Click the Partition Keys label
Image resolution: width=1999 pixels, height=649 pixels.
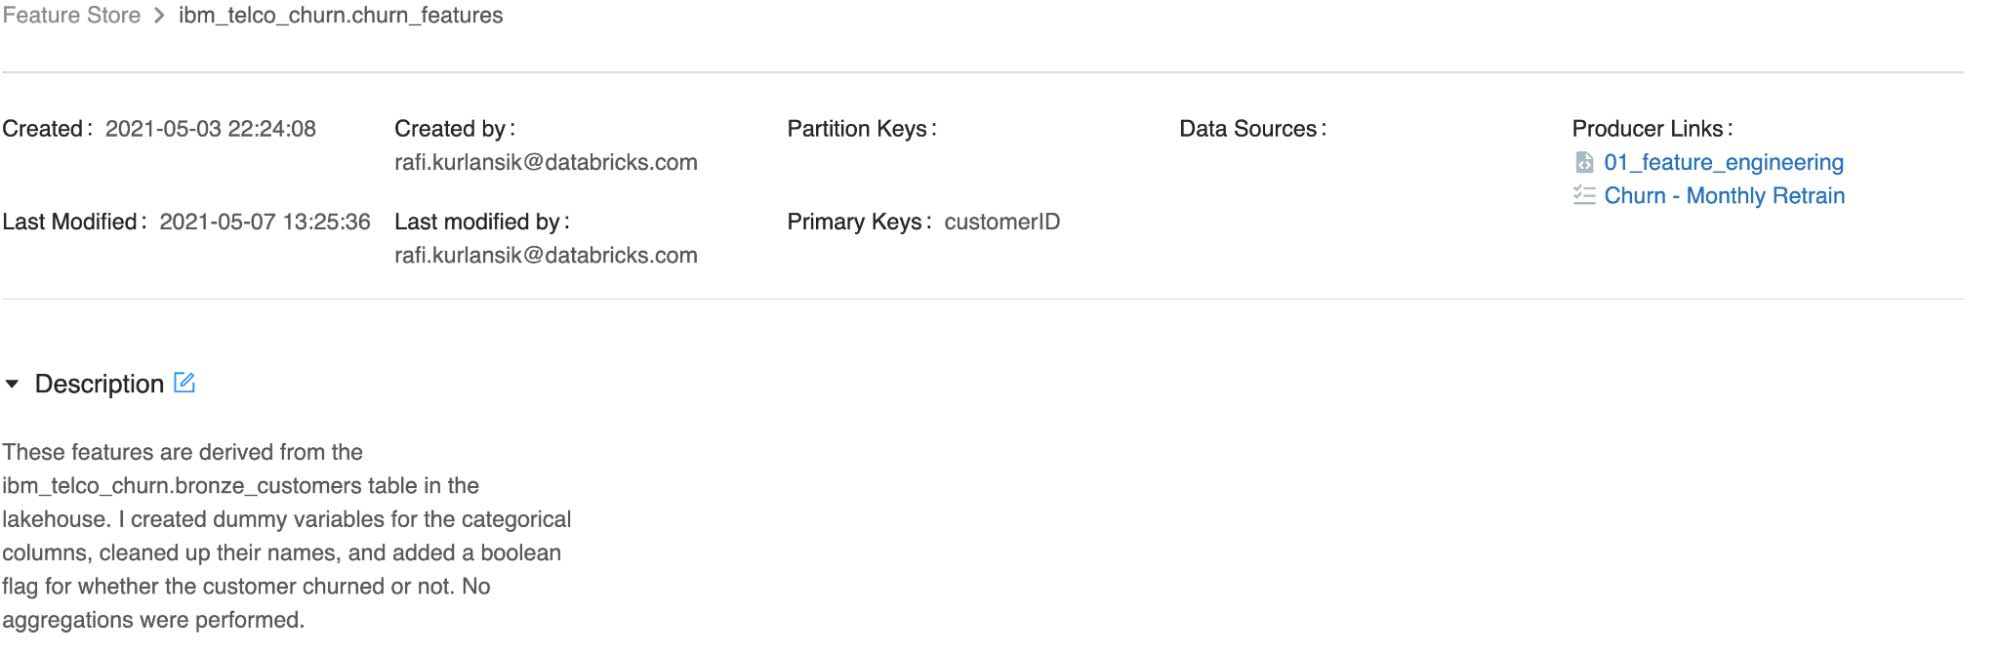[x=861, y=129]
